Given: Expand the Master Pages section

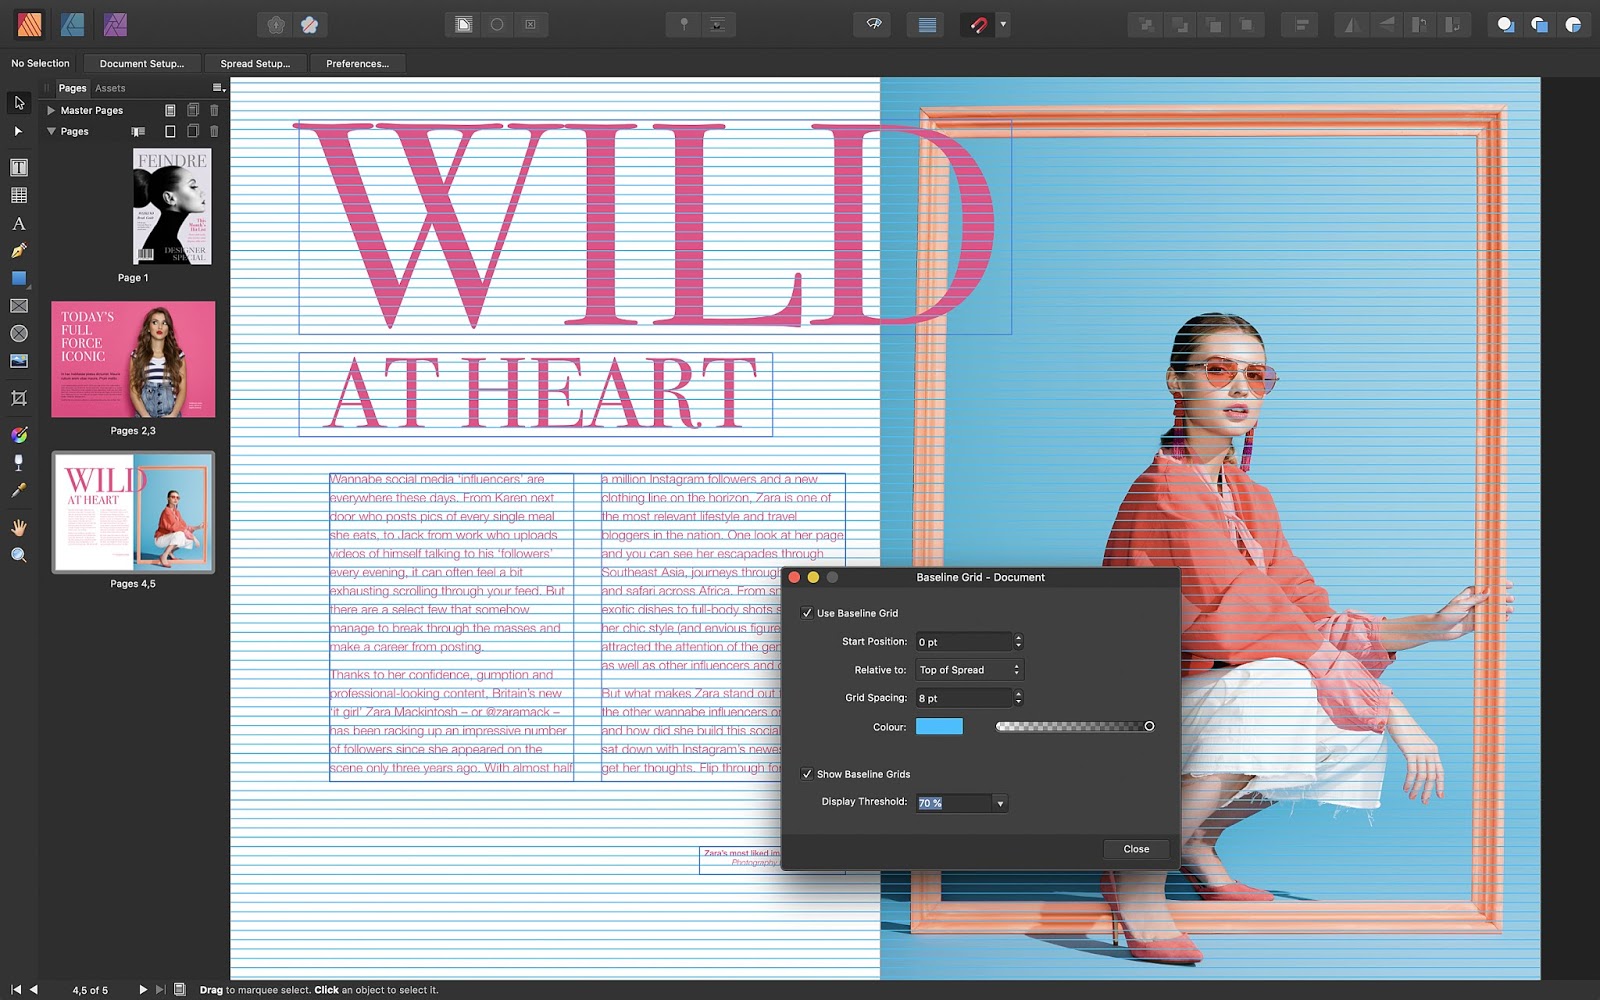Looking at the screenshot, I should (x=51, y=110).
